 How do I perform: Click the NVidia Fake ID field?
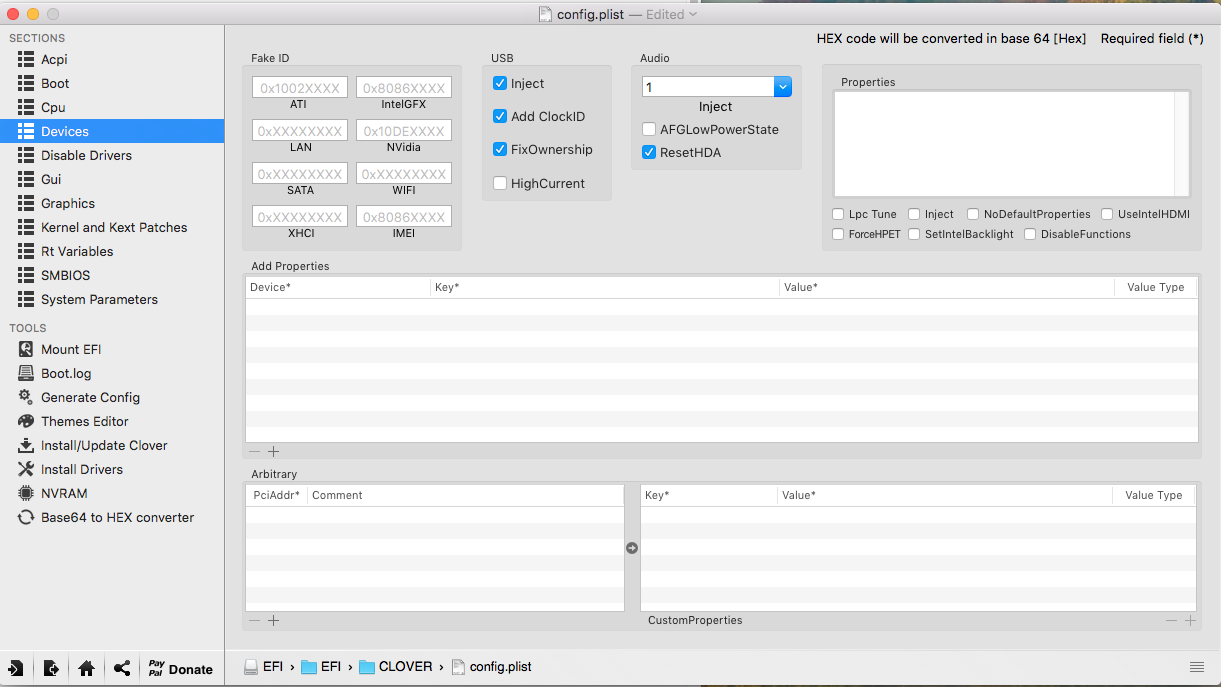pyautogui.click(x=404, y=130)
